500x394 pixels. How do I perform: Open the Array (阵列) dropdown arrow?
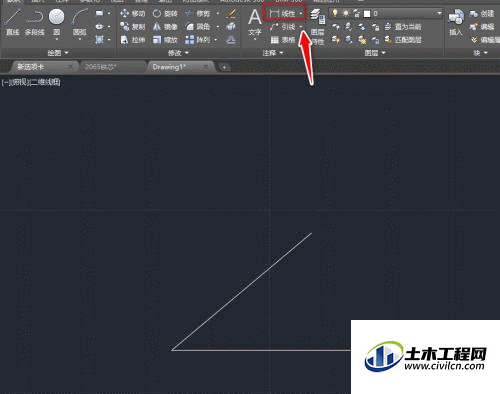pyautogui.click(x=216, y=40)
